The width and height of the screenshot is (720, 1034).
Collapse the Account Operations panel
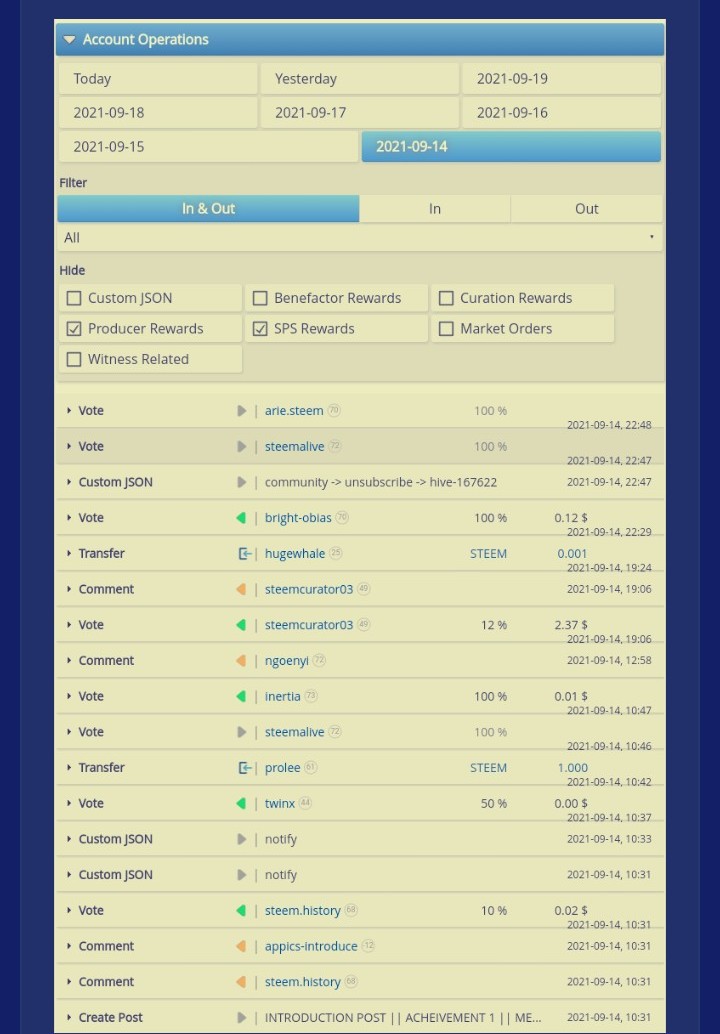tap(359, 40)
